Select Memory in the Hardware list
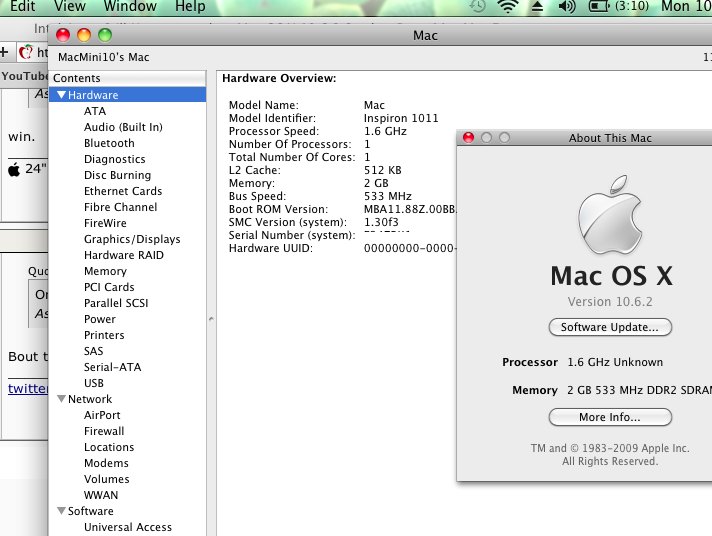 pyautogui.click(x=105, y=271)
